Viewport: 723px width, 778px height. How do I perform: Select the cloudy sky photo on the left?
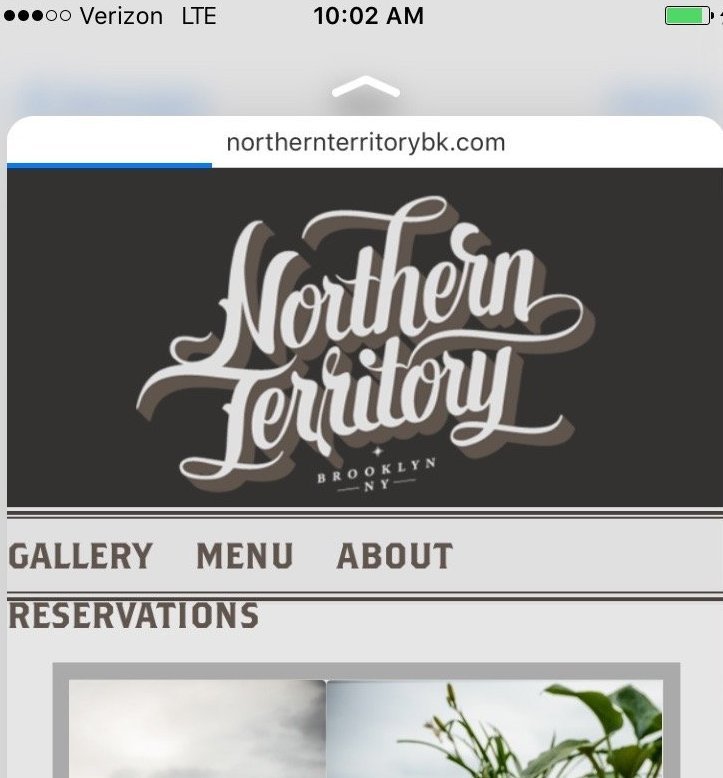point(197,728)
